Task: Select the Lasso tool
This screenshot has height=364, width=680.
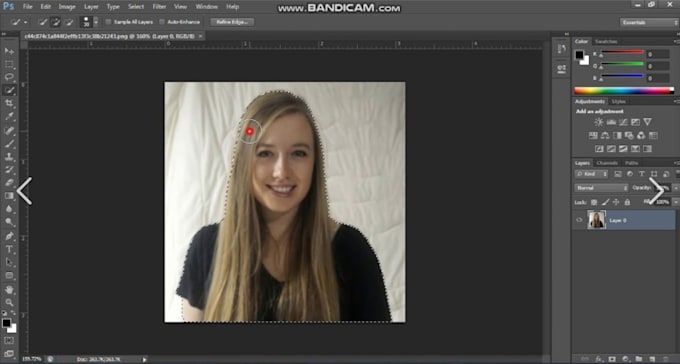Action: (9, 77)
